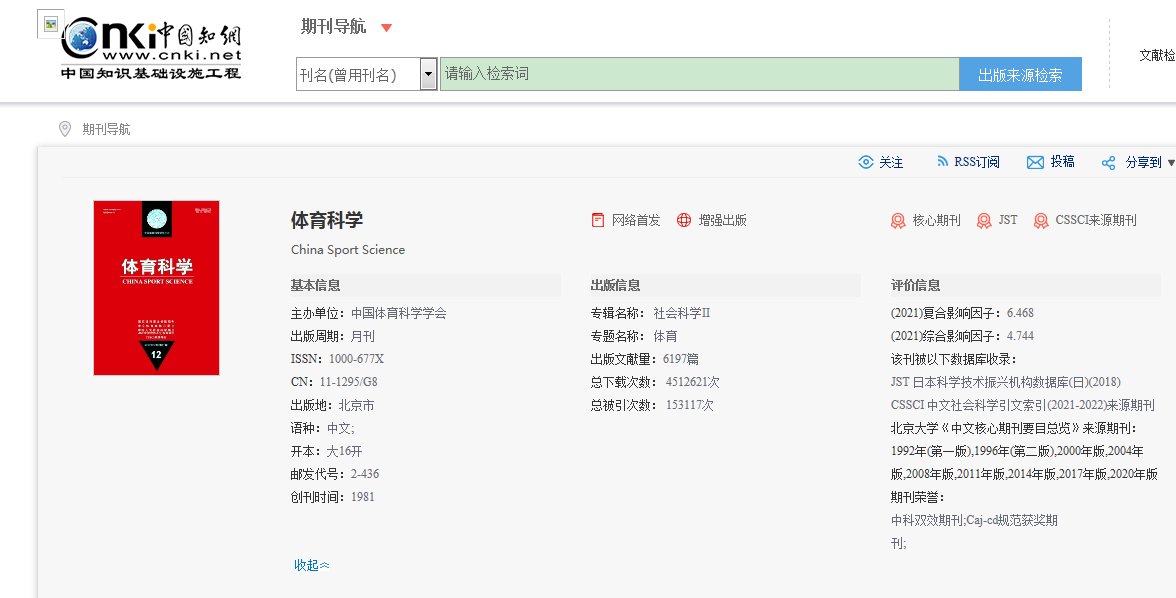This screenshot has width=1176, height=598.
Task: Click the CSSCI 中文社会科学引文索引 entry
Action: (x=1023, y=405)
